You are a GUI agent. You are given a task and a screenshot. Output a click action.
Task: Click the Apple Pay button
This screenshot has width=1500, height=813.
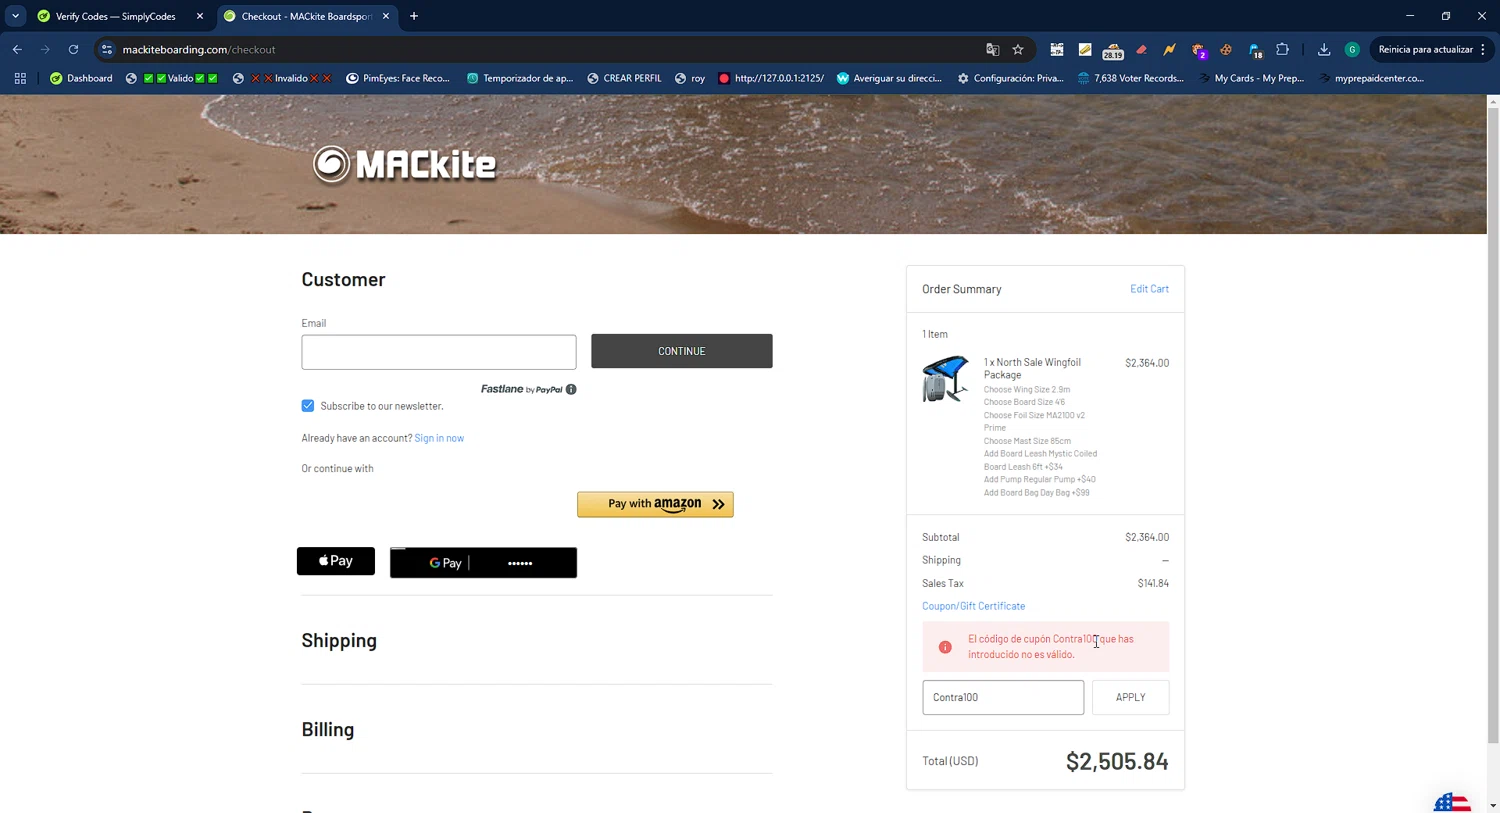(x=336, y=561)
